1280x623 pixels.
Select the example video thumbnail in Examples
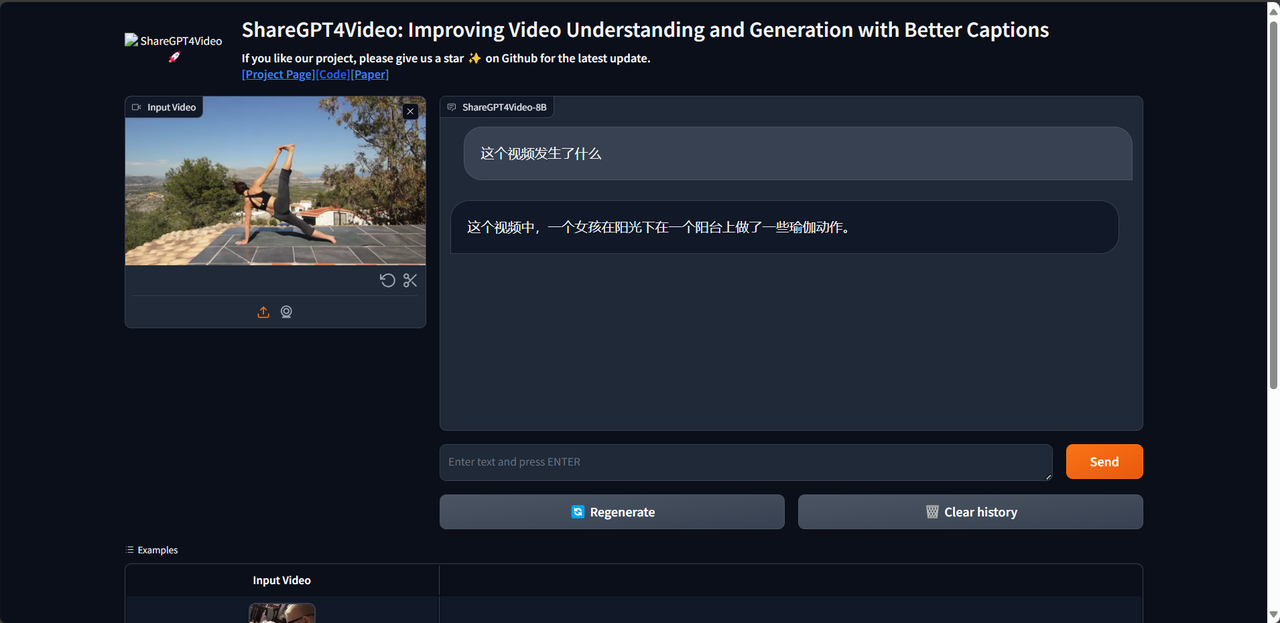click(282, 613)
